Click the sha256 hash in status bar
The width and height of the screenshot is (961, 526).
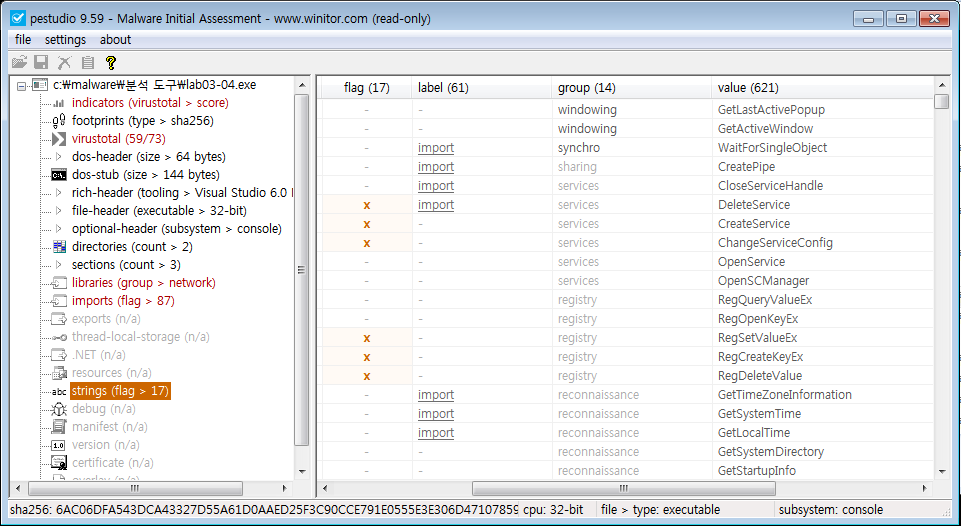click(264, 509)
